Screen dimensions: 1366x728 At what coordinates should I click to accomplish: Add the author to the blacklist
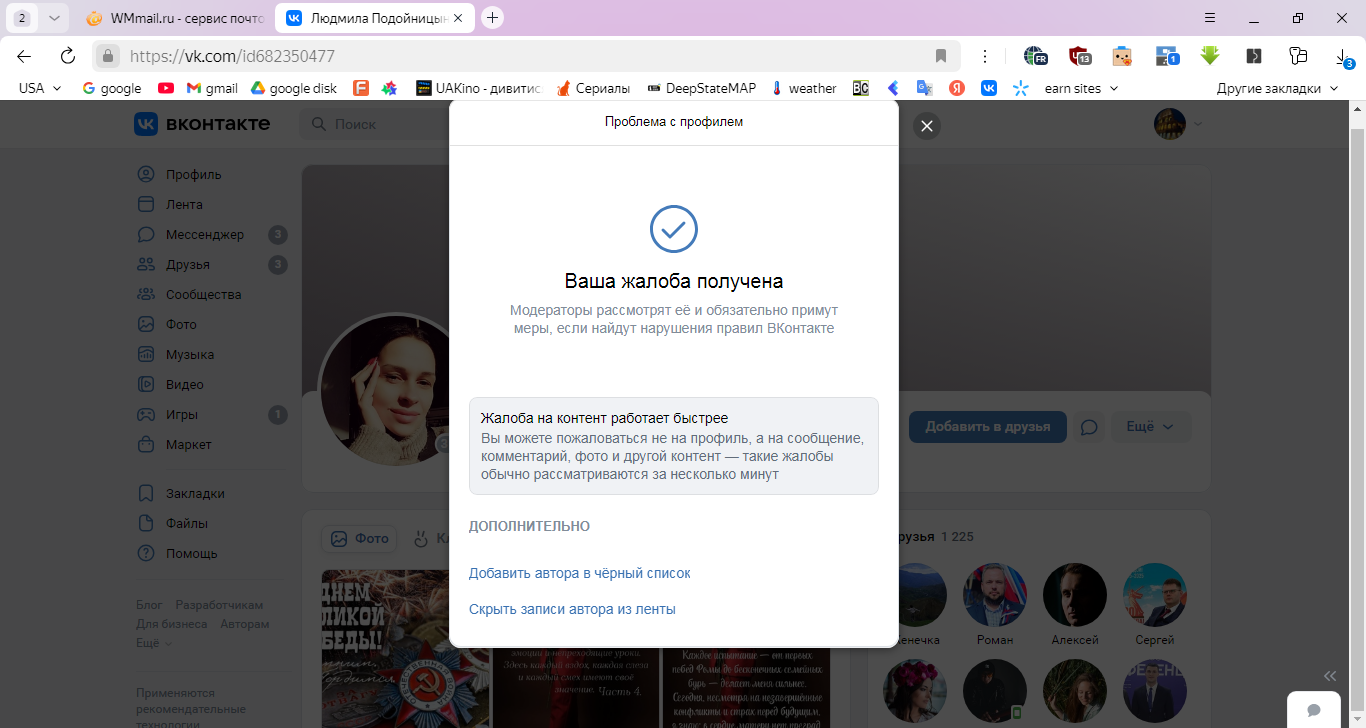(x=579, y=573)
